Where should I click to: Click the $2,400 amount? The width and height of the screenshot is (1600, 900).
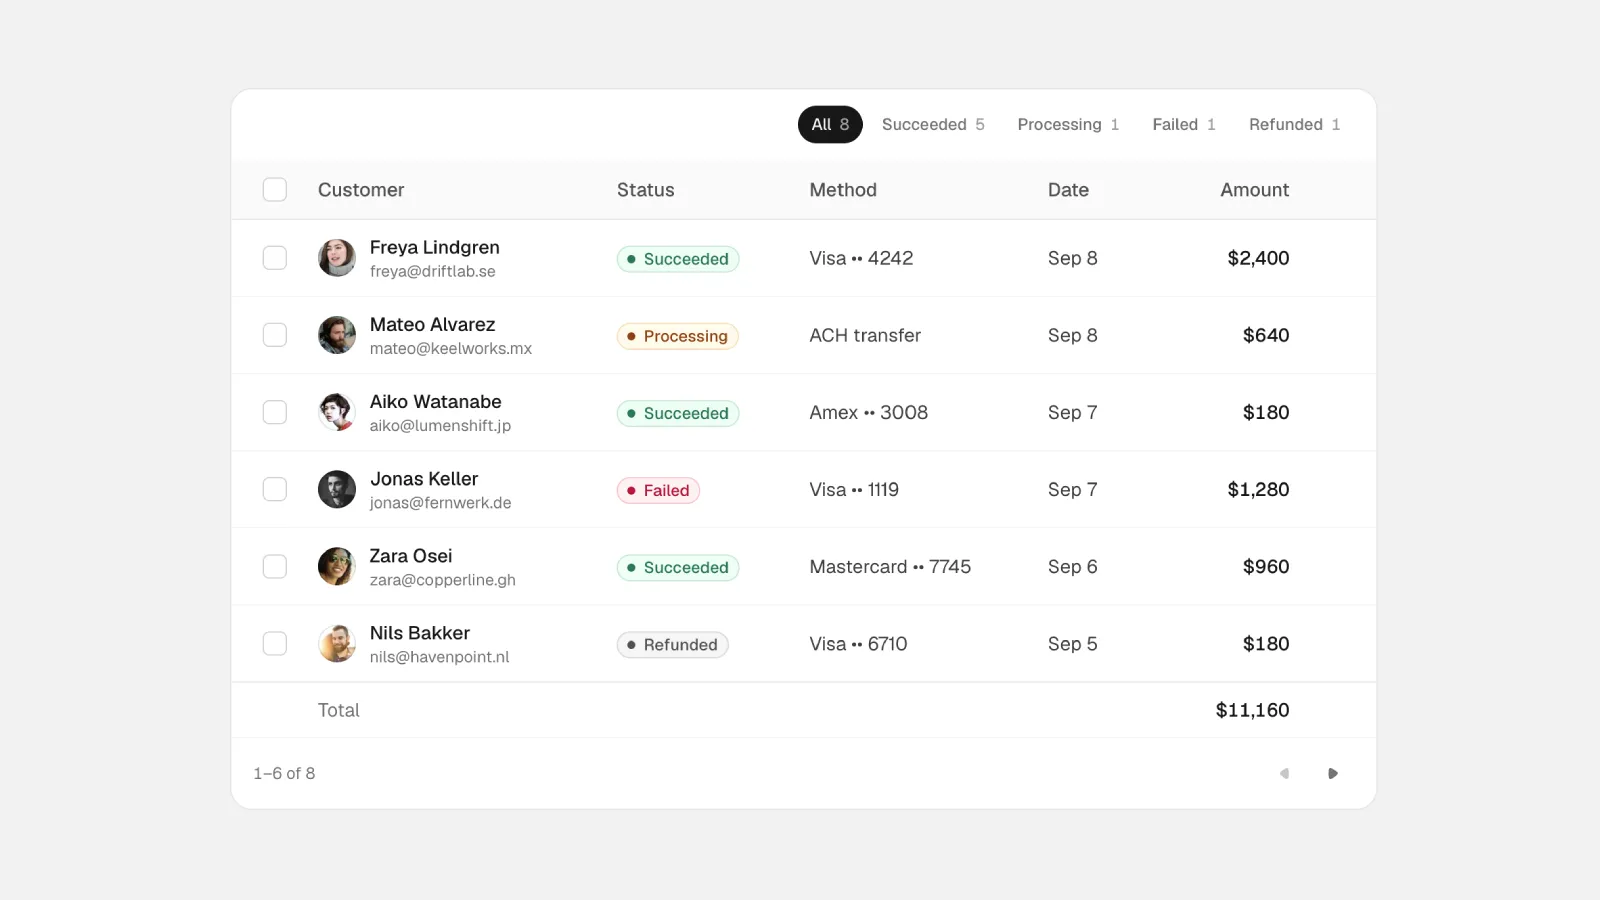tap(1258, 258)
